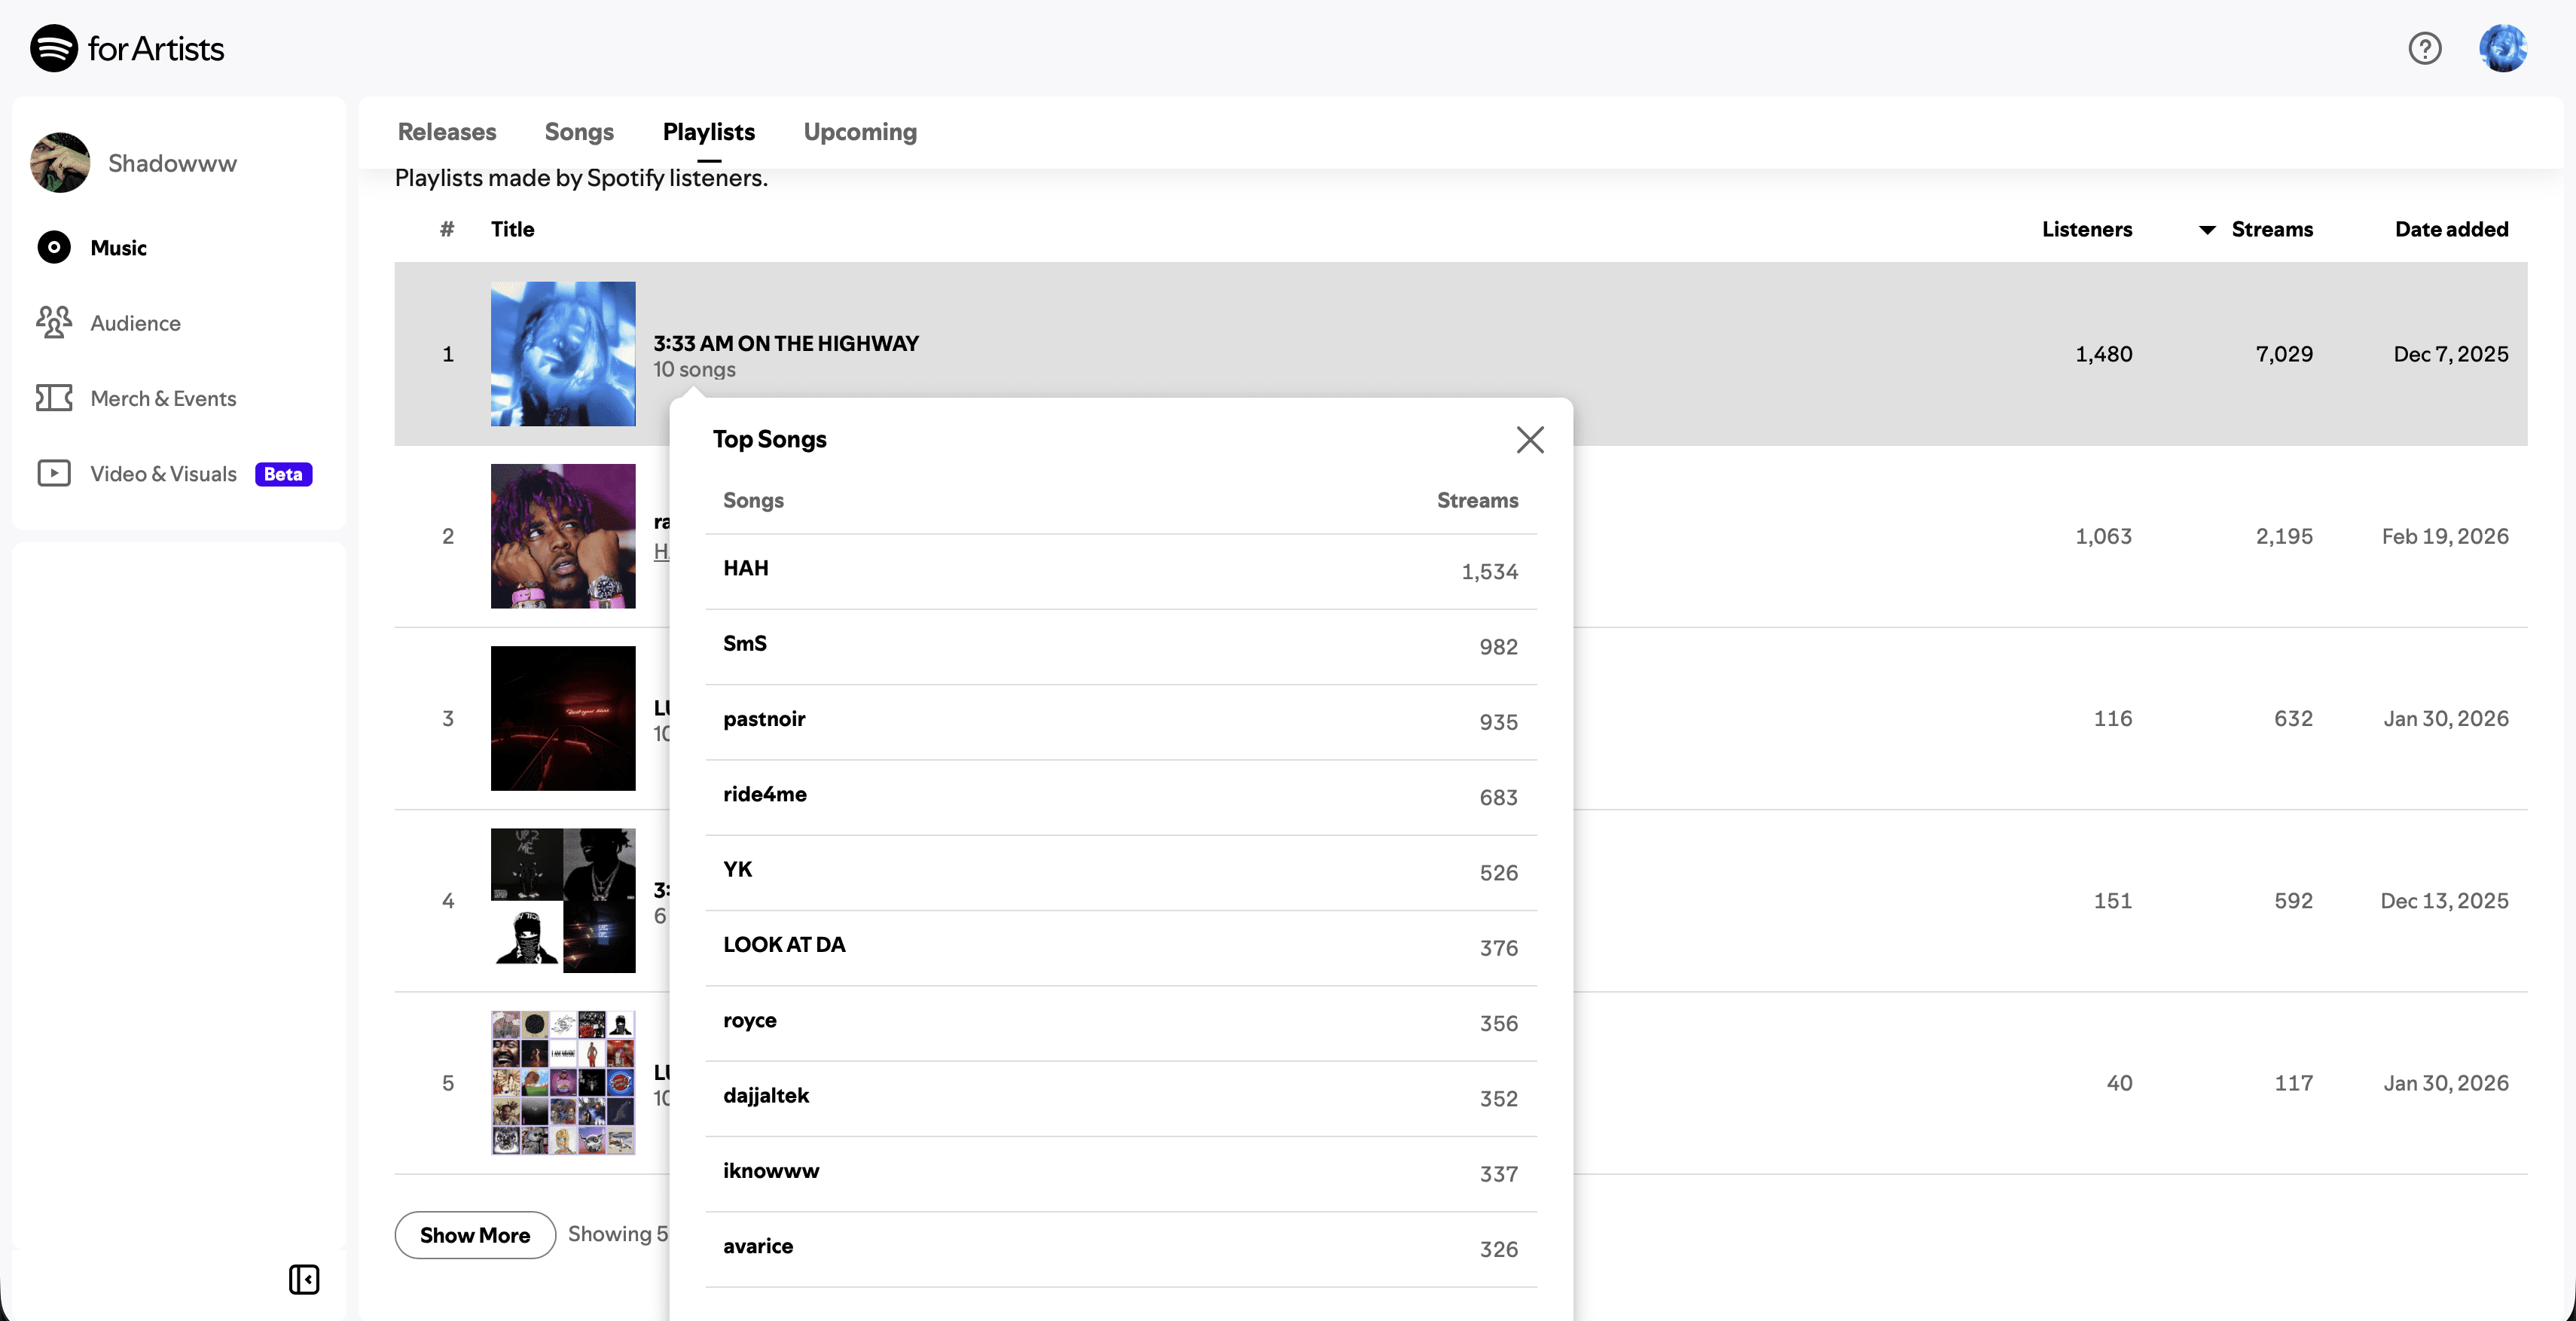Screen dimensions: 2576x1321
Task: Open Audience section via people icon
Action: pos(54,322)
